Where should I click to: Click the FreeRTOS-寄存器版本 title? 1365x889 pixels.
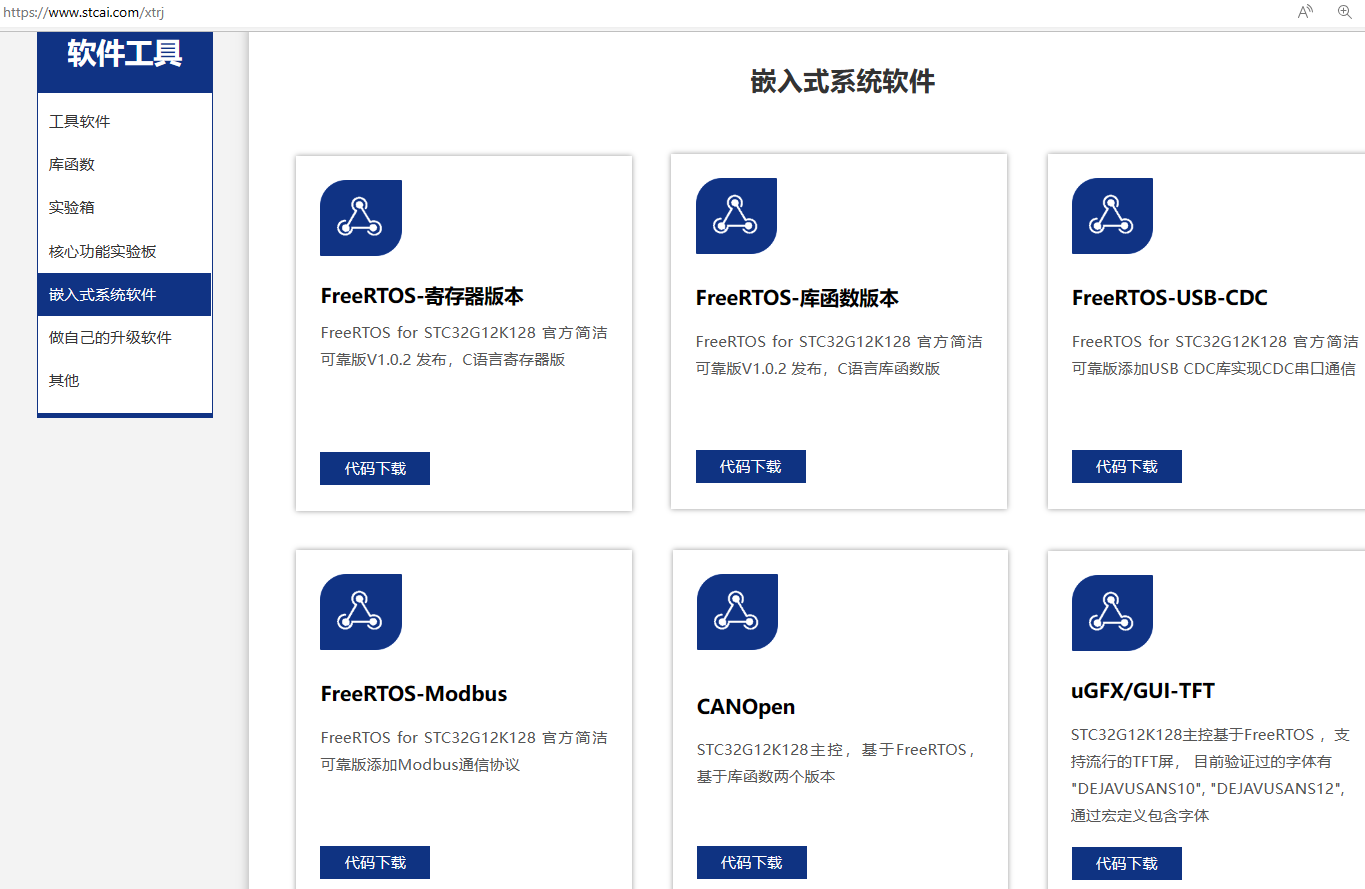422,296
